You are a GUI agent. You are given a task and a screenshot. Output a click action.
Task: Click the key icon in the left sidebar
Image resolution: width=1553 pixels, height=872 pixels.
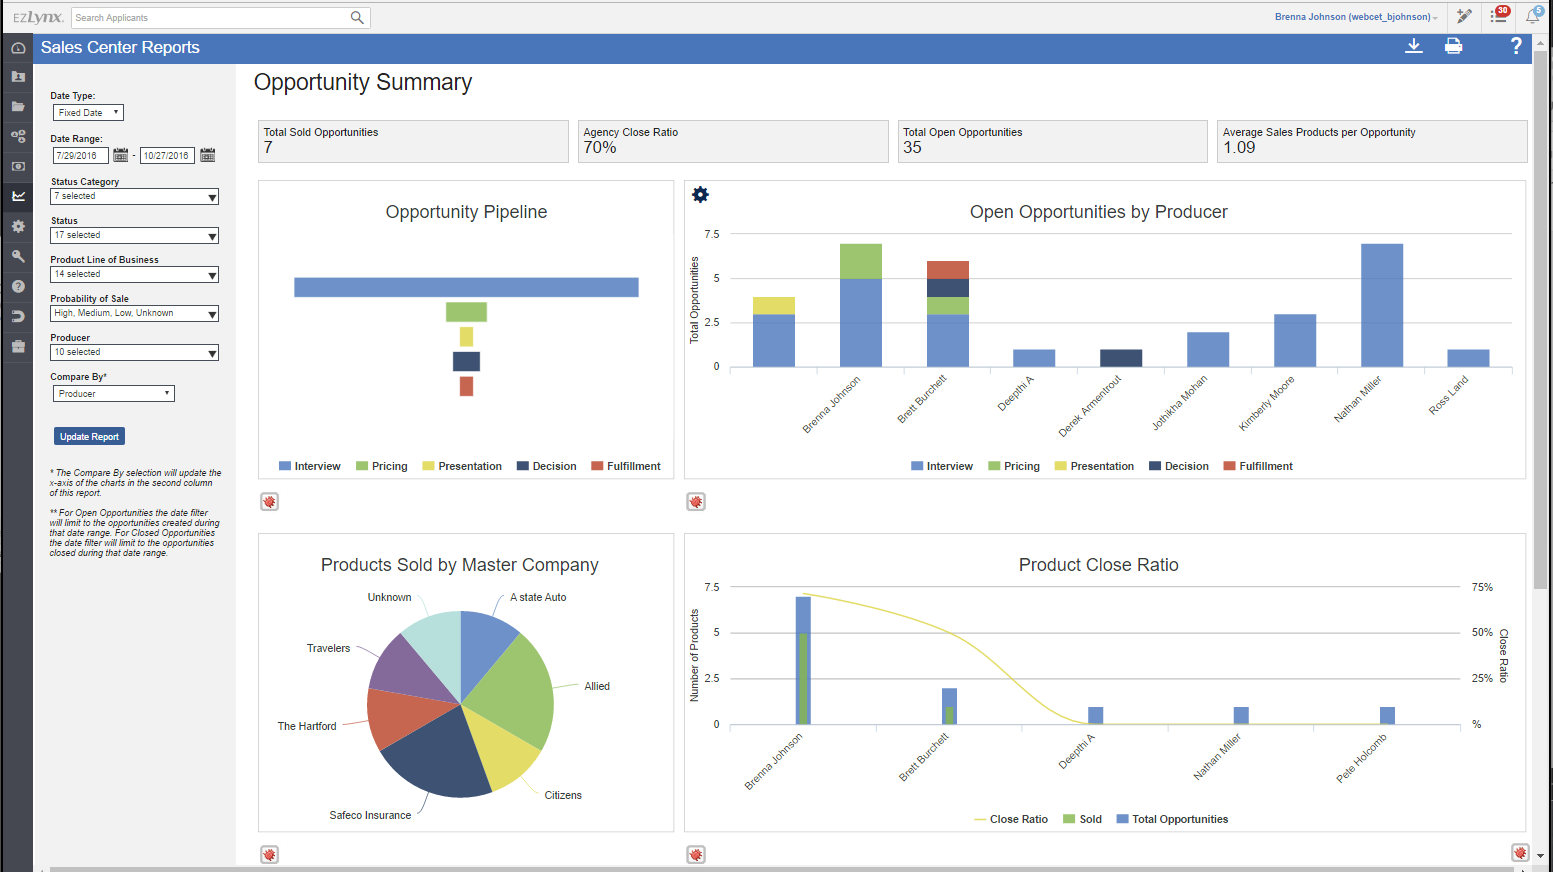coord(18,256)
